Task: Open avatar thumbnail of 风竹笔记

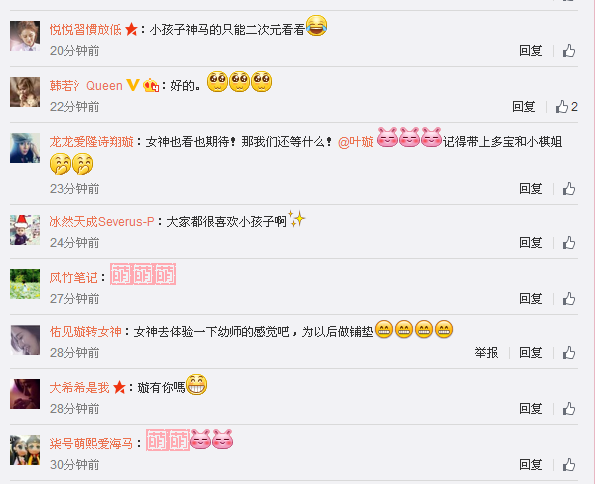Action: tap(25, 284)
